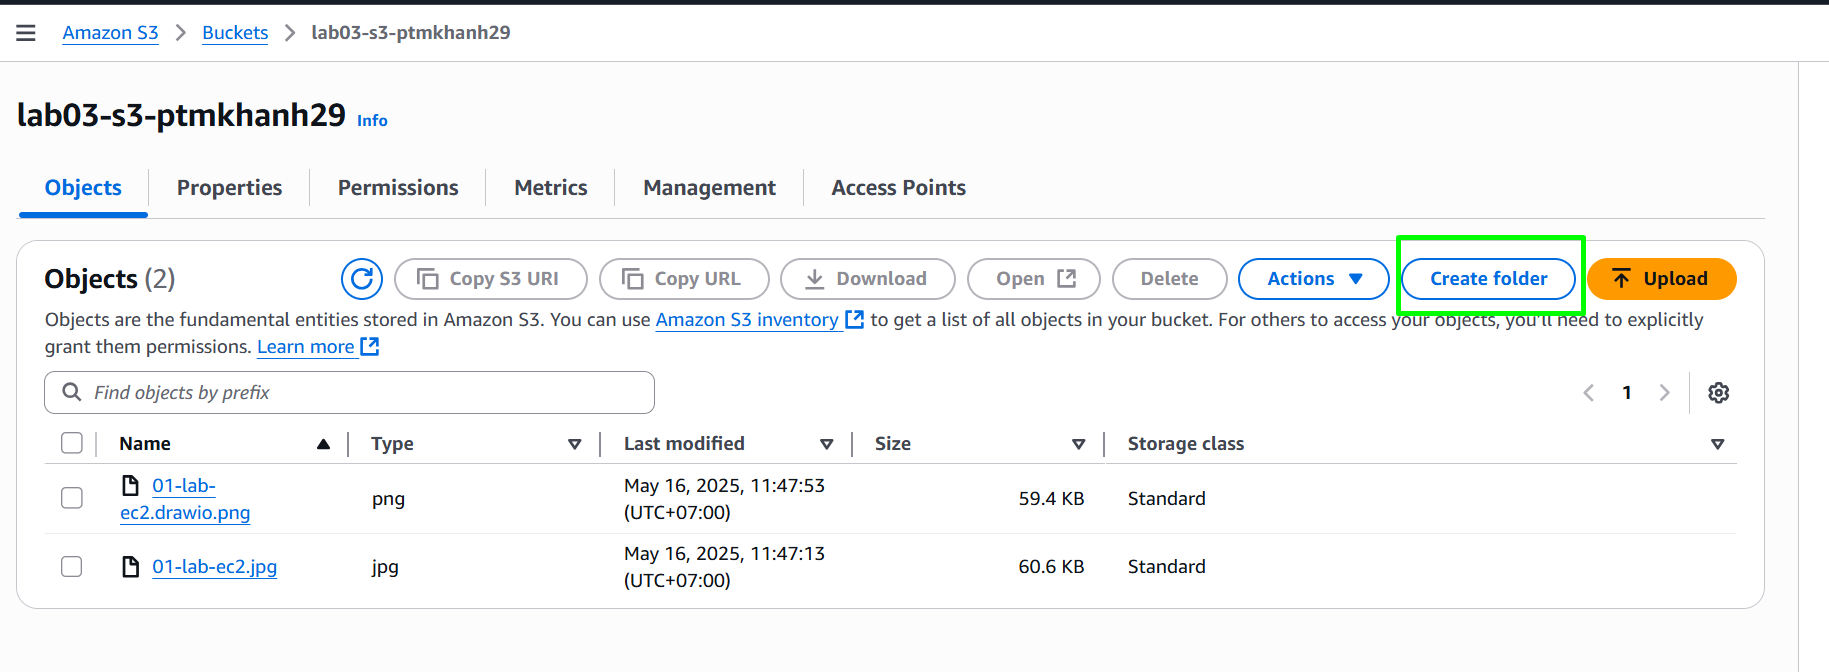
Task: Click the page number 1 indicator
Action: [x=1627, y=393]
